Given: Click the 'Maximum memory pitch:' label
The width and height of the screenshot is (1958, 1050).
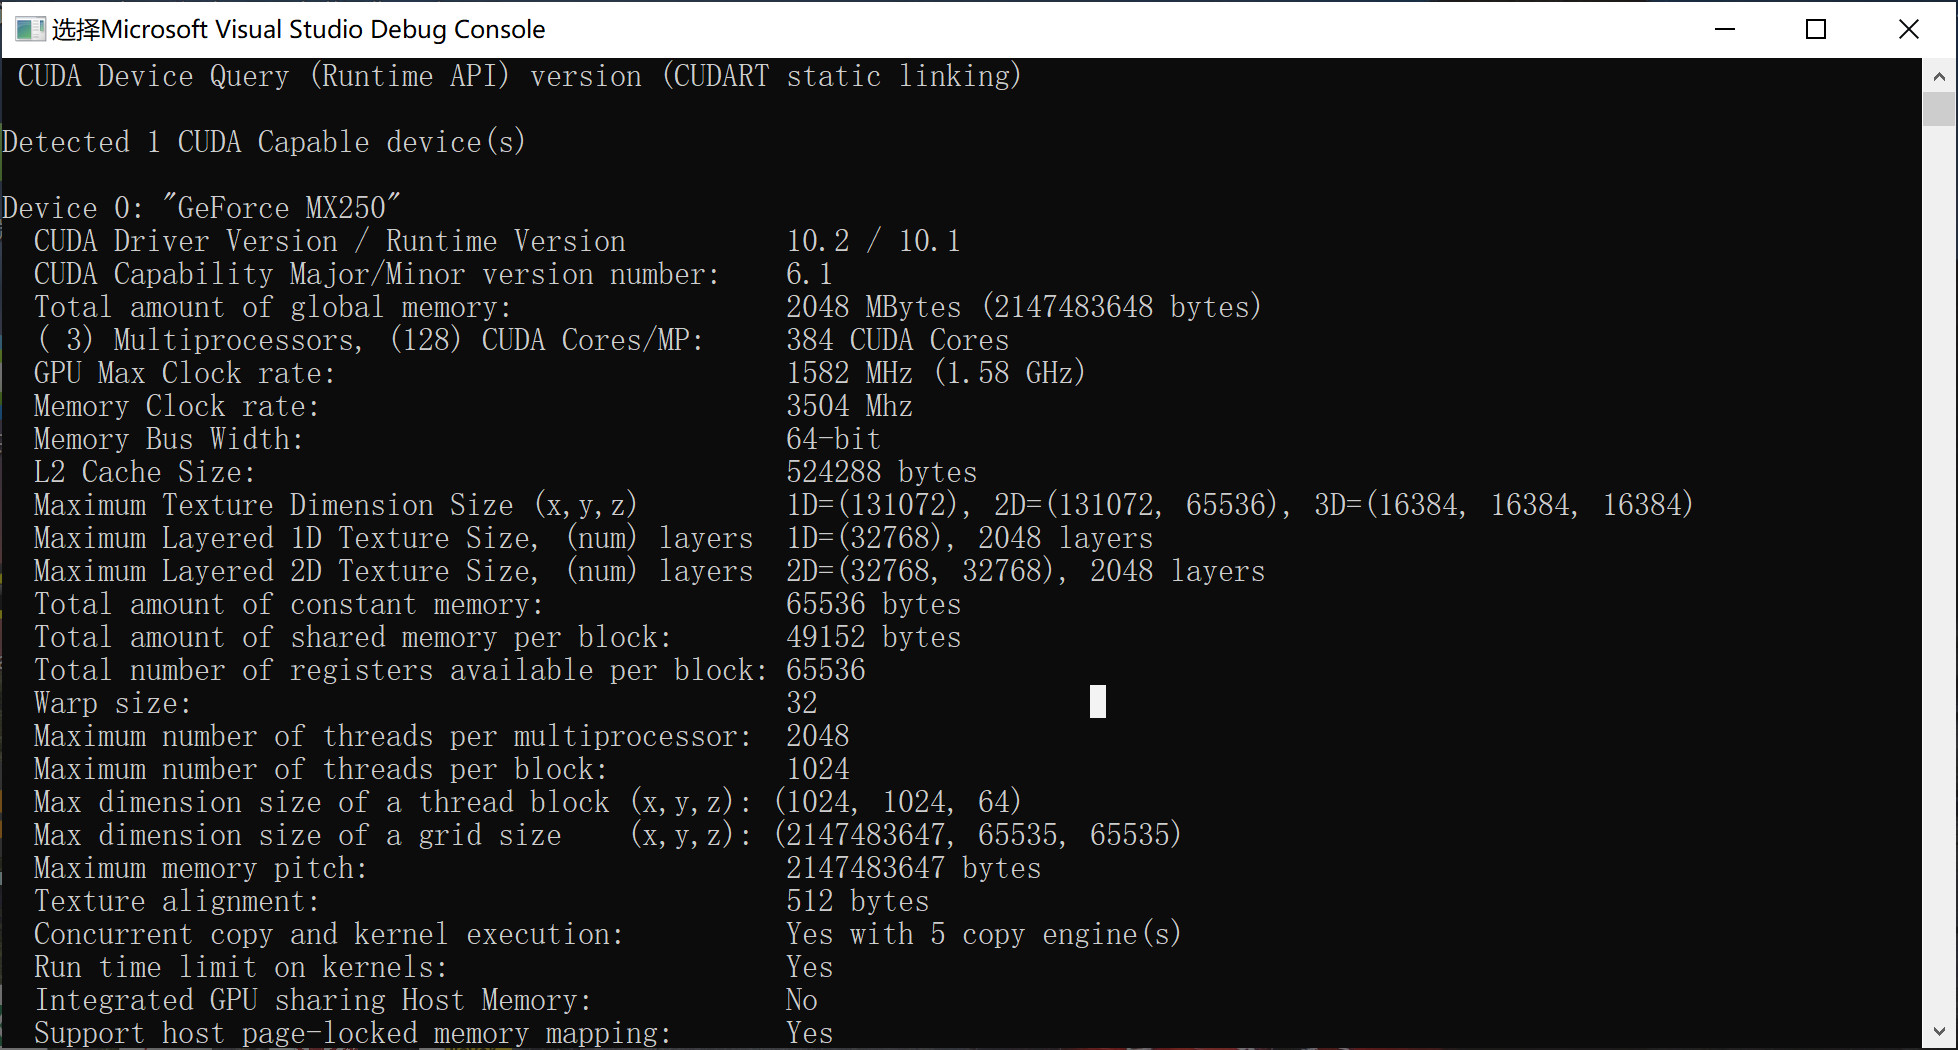Looking at the screenshot, I should (x=200, y=868).
